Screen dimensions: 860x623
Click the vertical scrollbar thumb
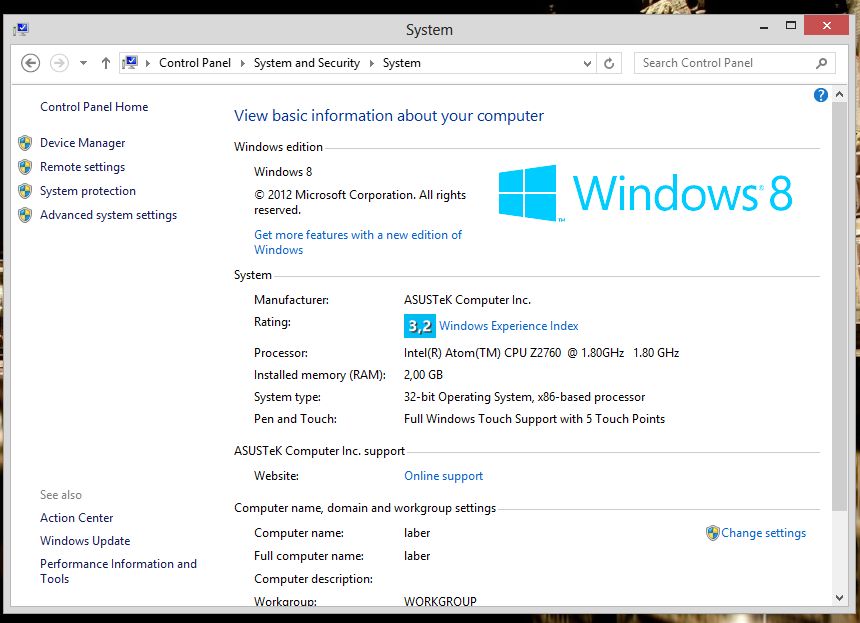(x=839, y=307)
